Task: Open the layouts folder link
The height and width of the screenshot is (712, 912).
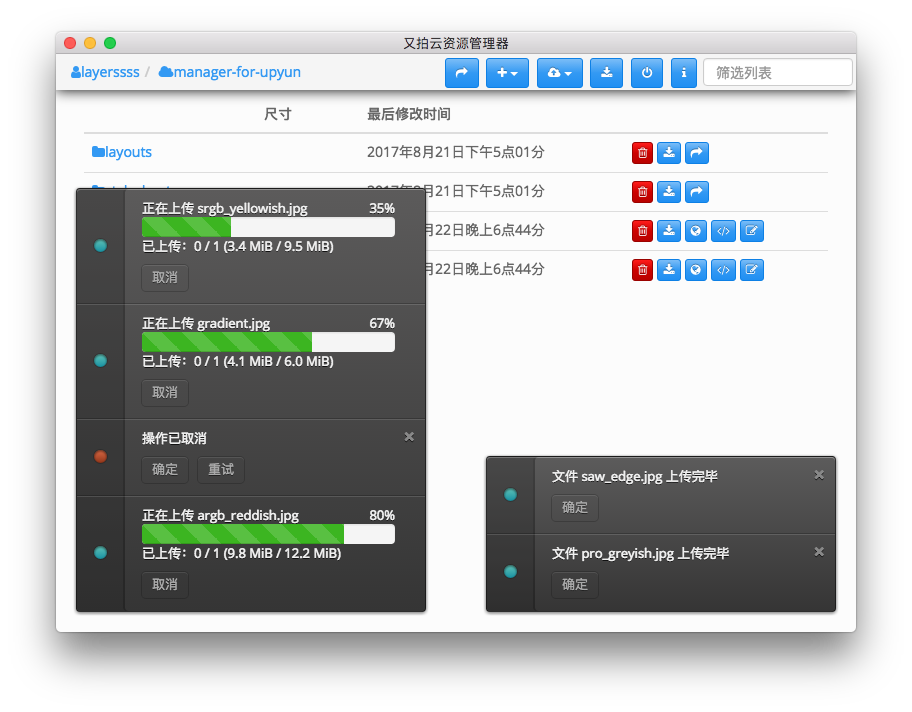Action: 122,152
